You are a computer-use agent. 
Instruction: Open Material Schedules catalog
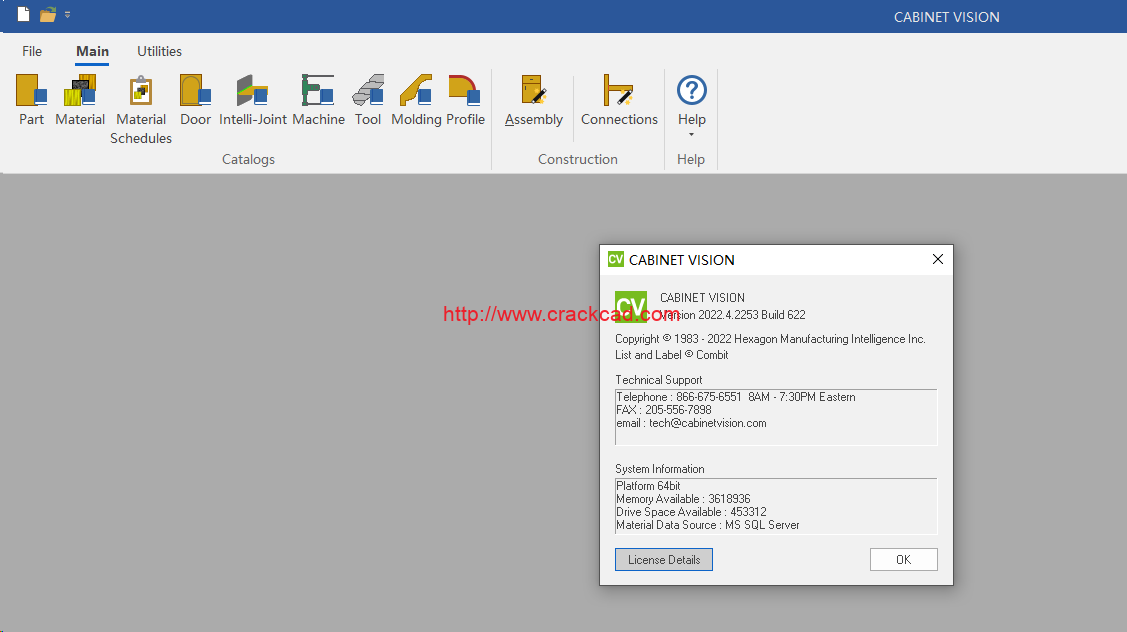pos(141,109)
